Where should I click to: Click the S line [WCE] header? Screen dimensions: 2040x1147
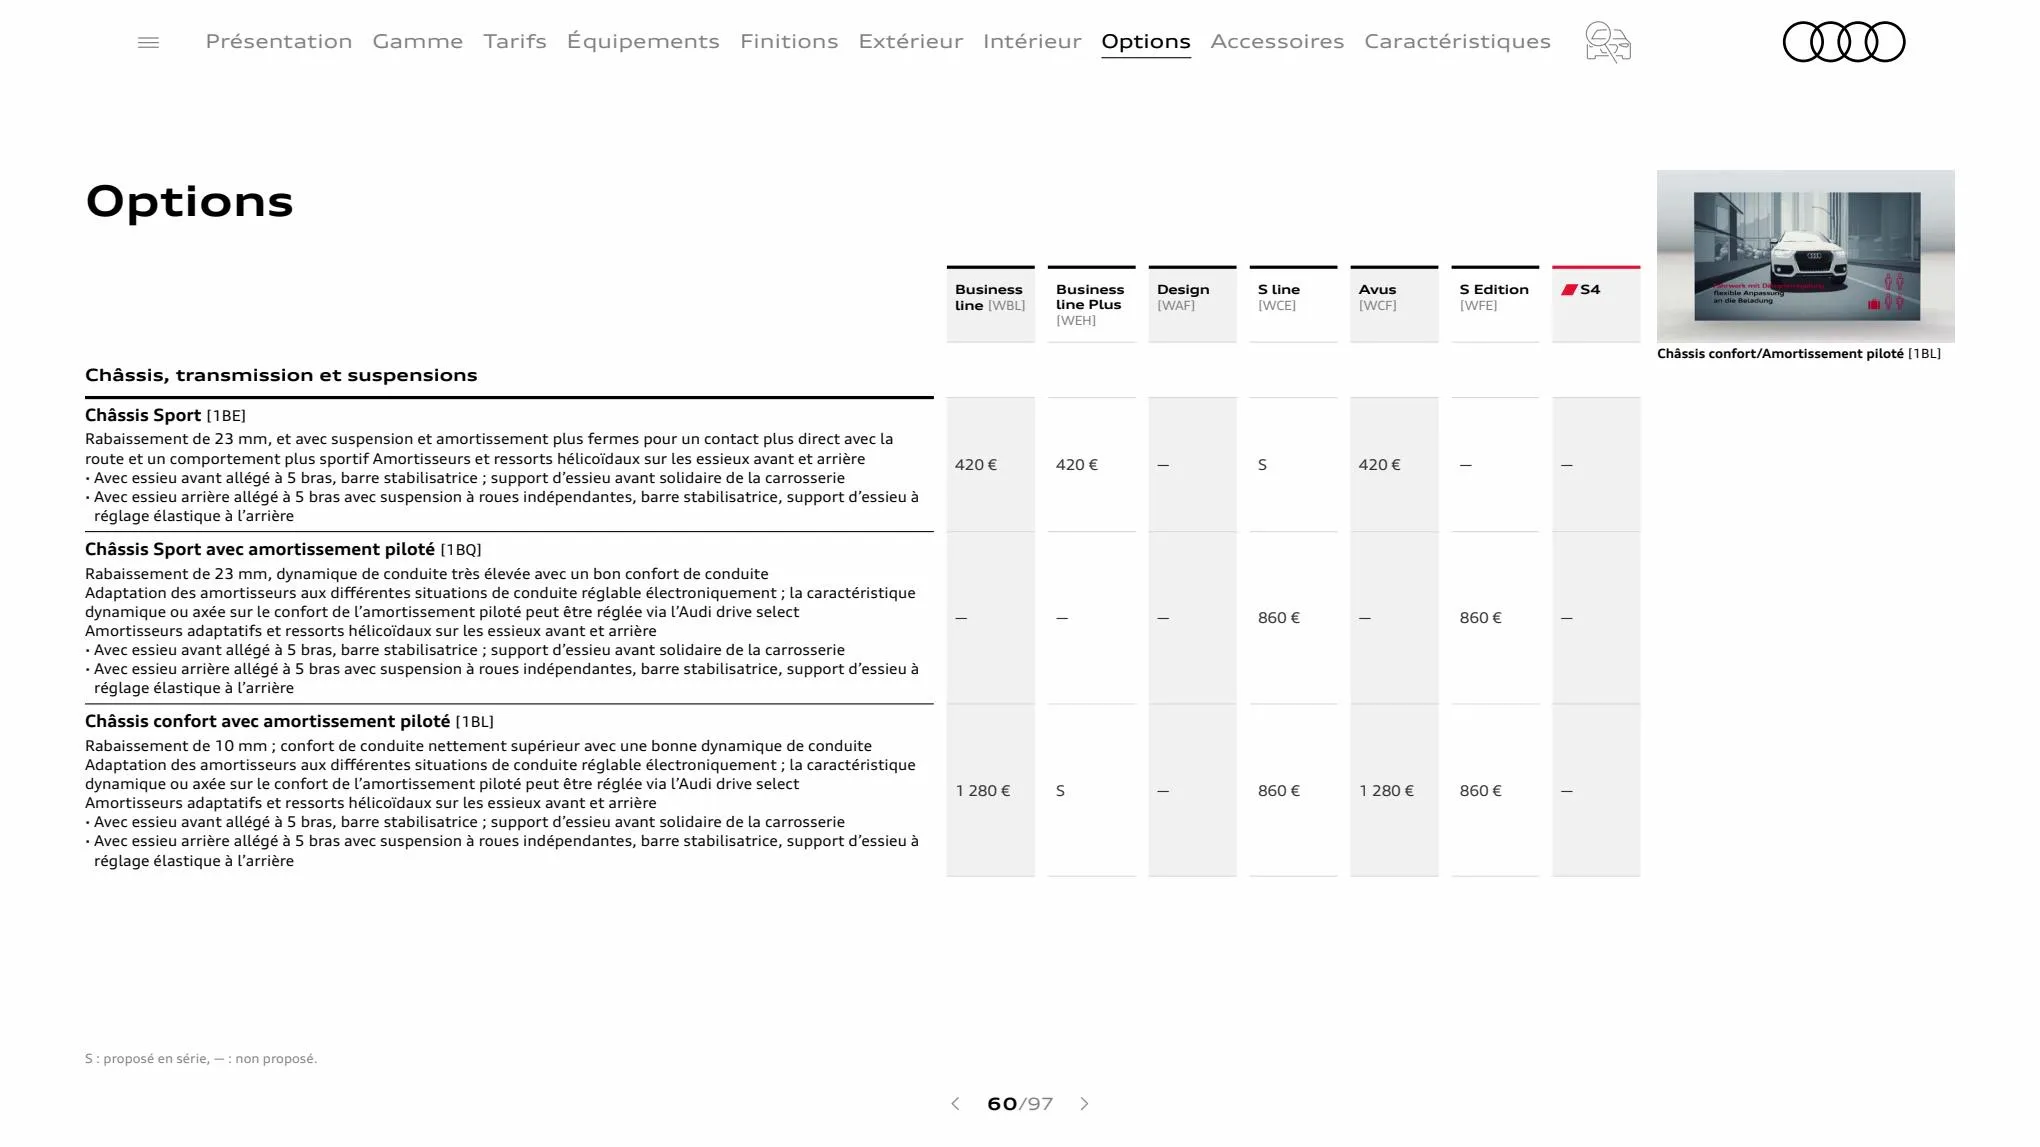(x=1293, y=304)
